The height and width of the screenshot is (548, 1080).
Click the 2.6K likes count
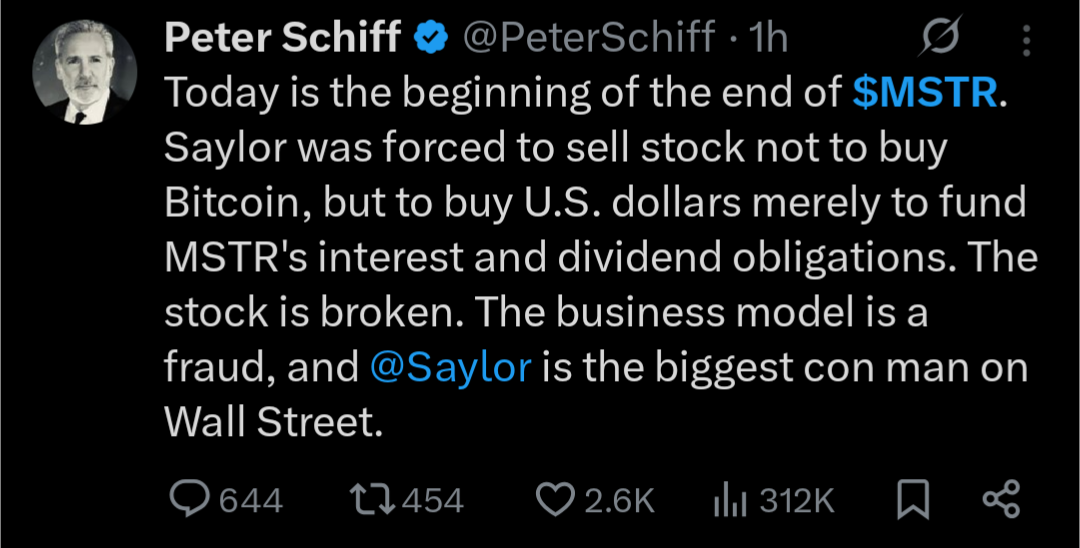point(618,500)
